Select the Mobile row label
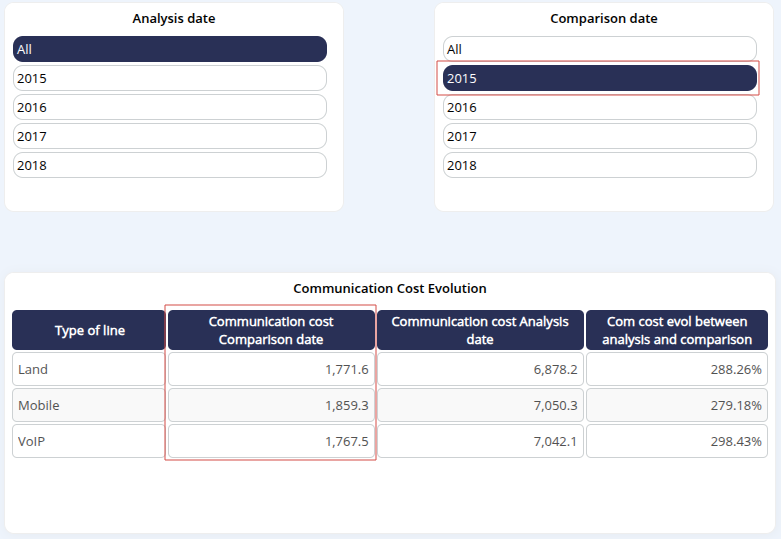Viewport: 781px width, 539px height. 89,405
